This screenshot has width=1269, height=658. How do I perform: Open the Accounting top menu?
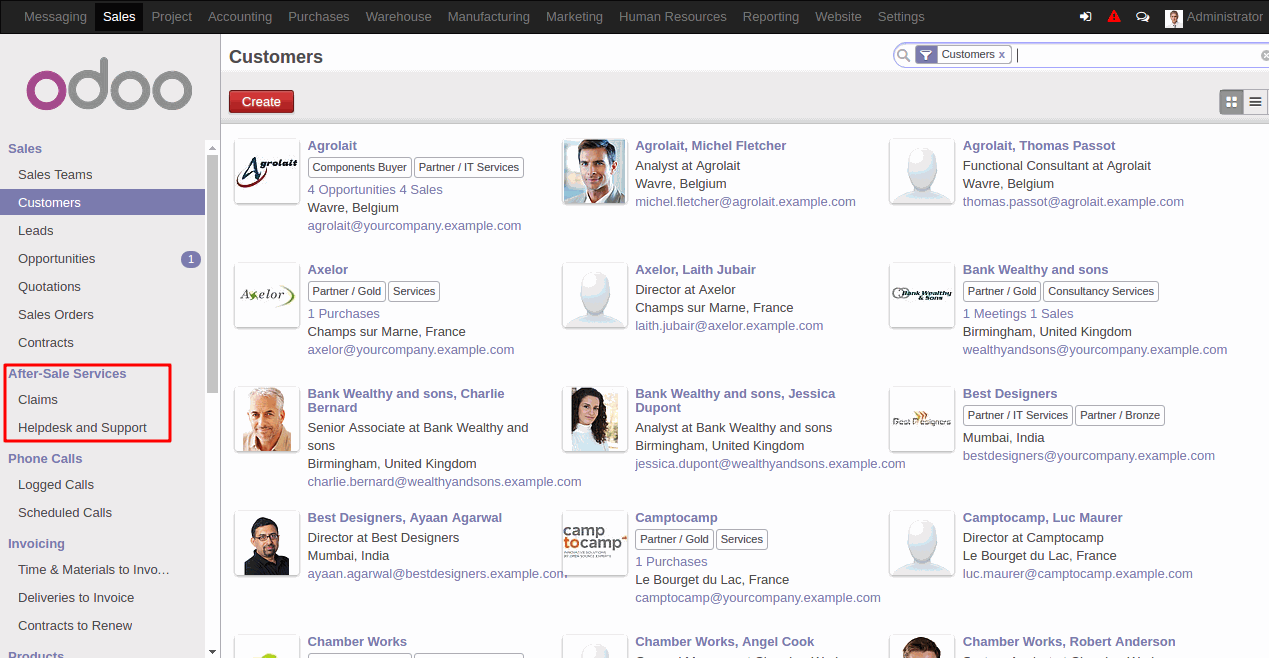240,17
